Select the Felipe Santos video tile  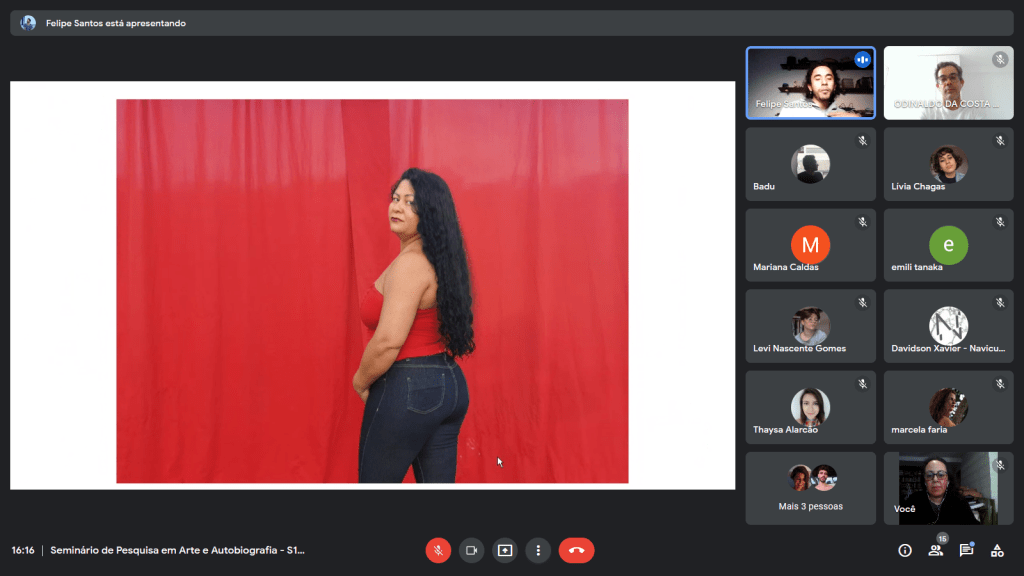point(810,83)
